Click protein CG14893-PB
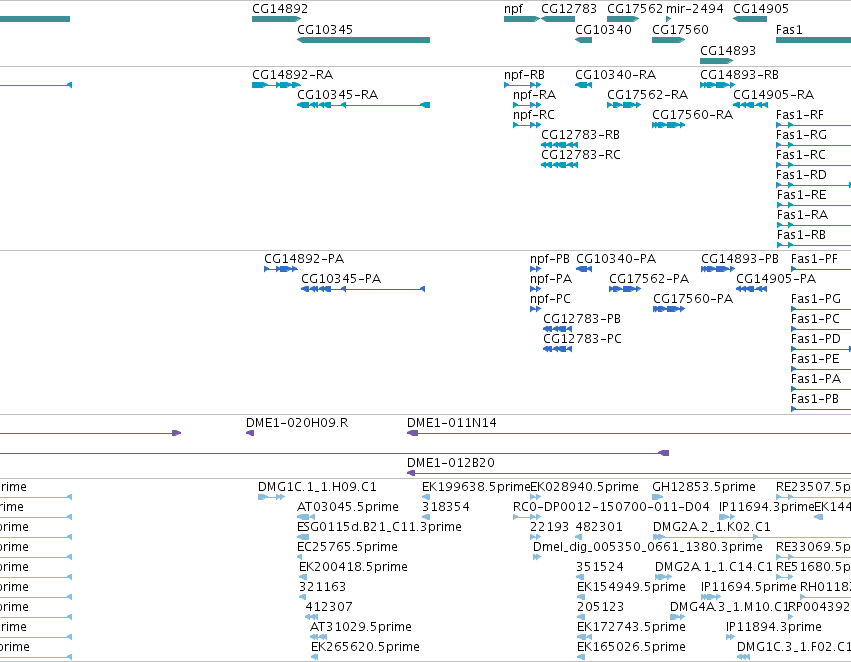The width and height of the screenshot is (851, 662). coord(717,269)
